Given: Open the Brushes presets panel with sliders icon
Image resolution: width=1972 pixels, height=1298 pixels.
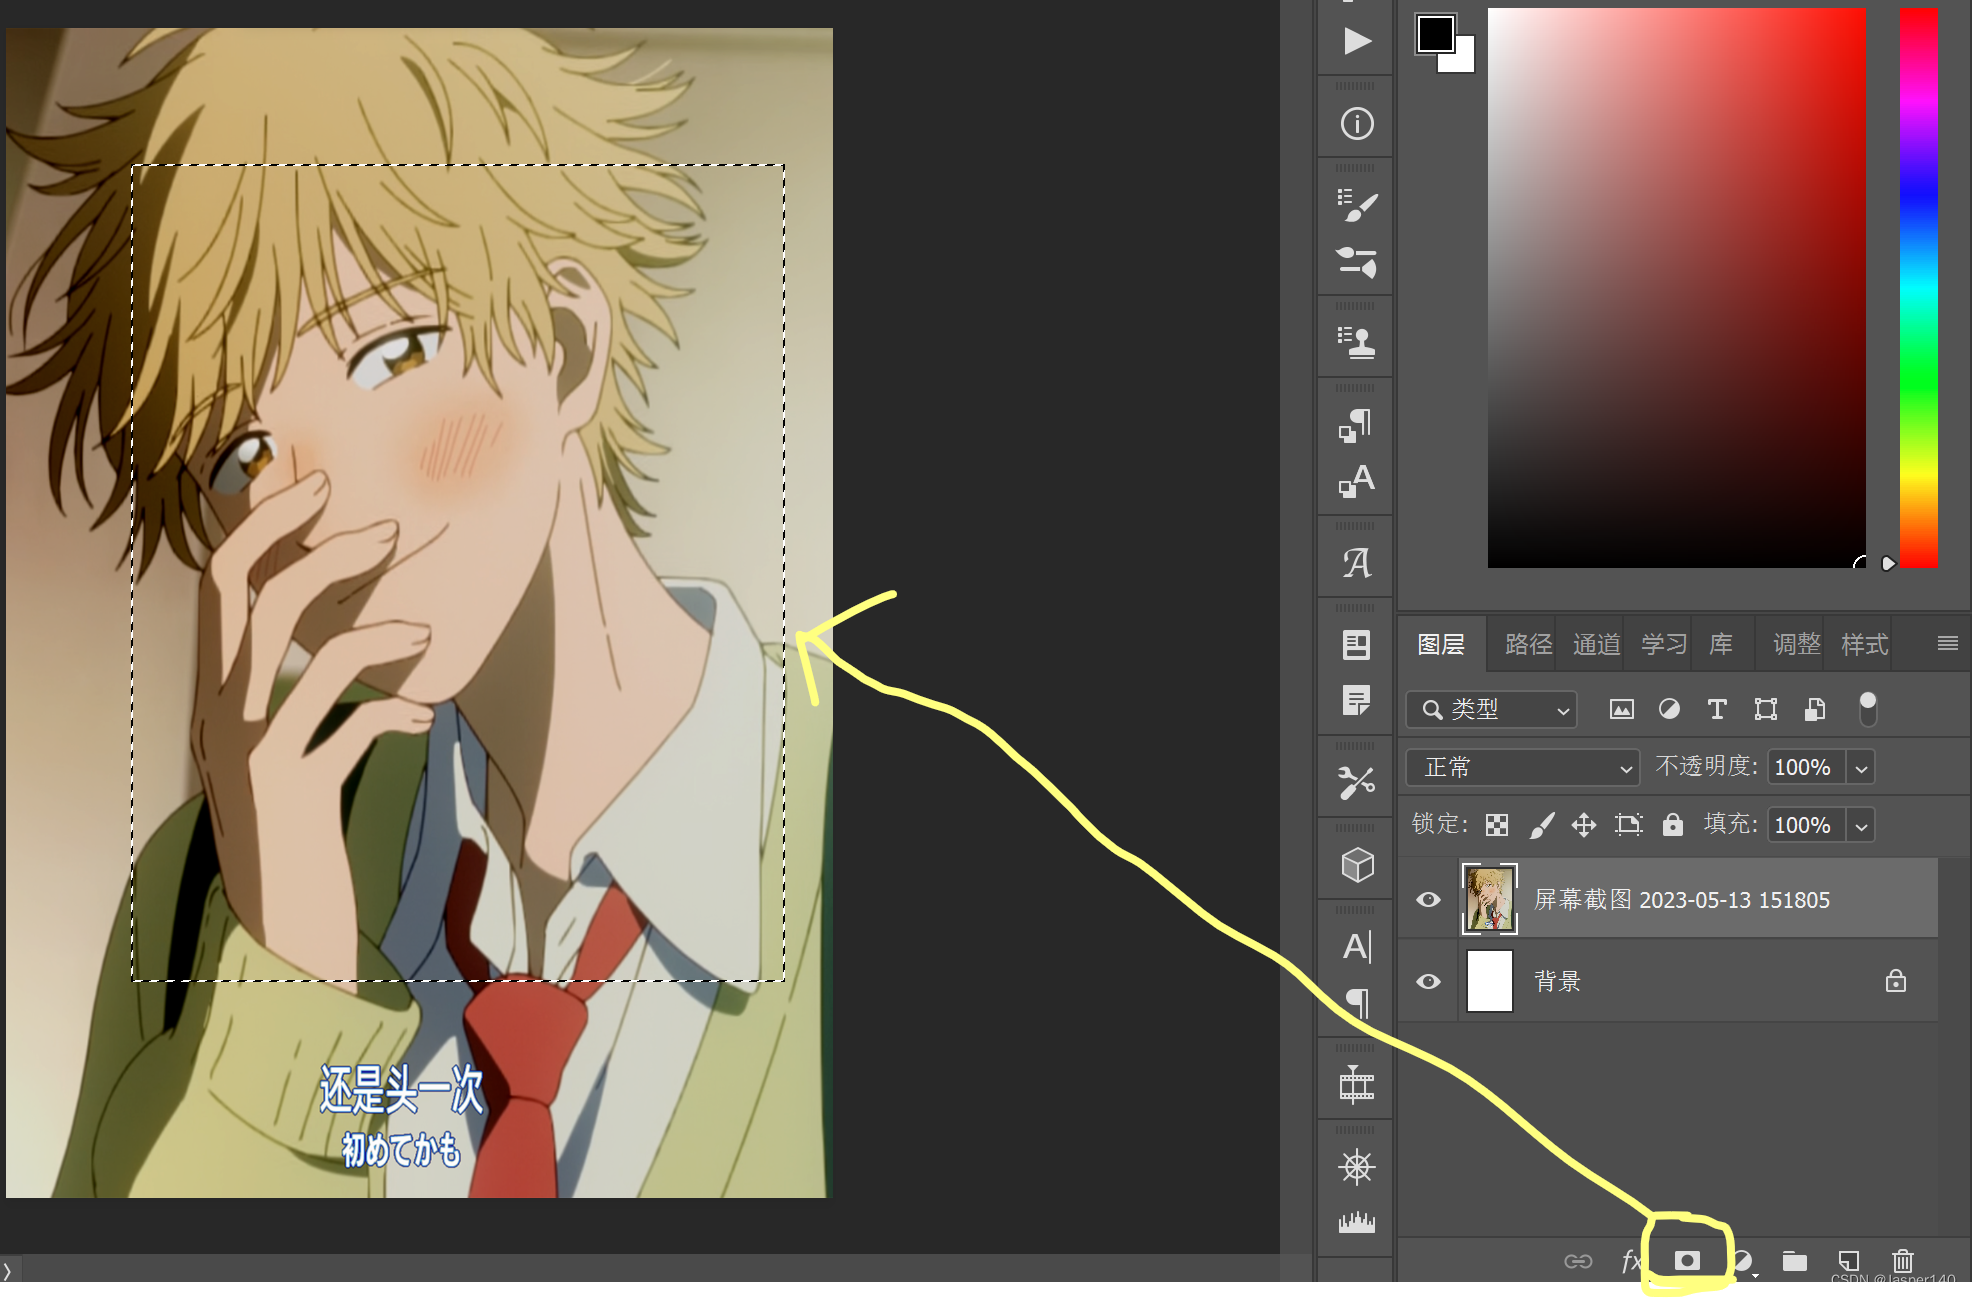Looking at the screenshot, I should click(1357, 262).
